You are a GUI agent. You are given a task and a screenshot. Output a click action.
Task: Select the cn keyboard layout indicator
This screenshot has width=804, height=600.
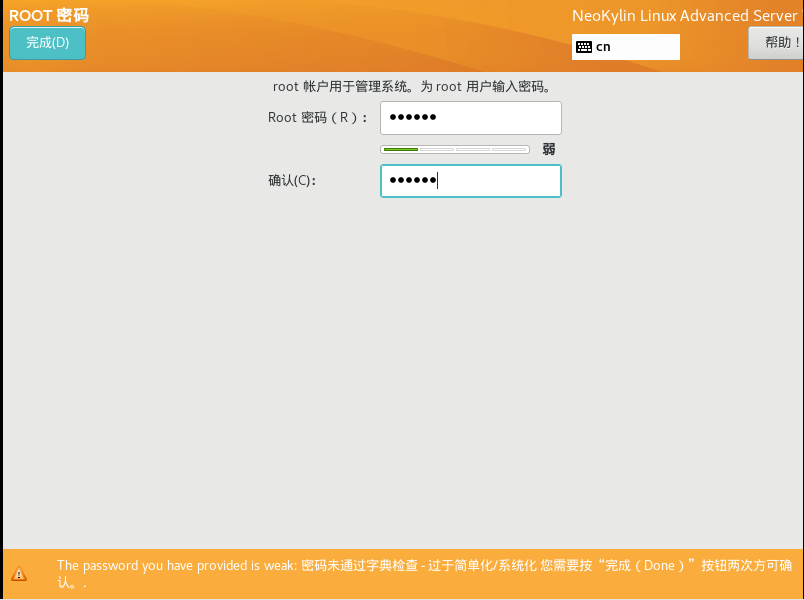tap(626, 47)
